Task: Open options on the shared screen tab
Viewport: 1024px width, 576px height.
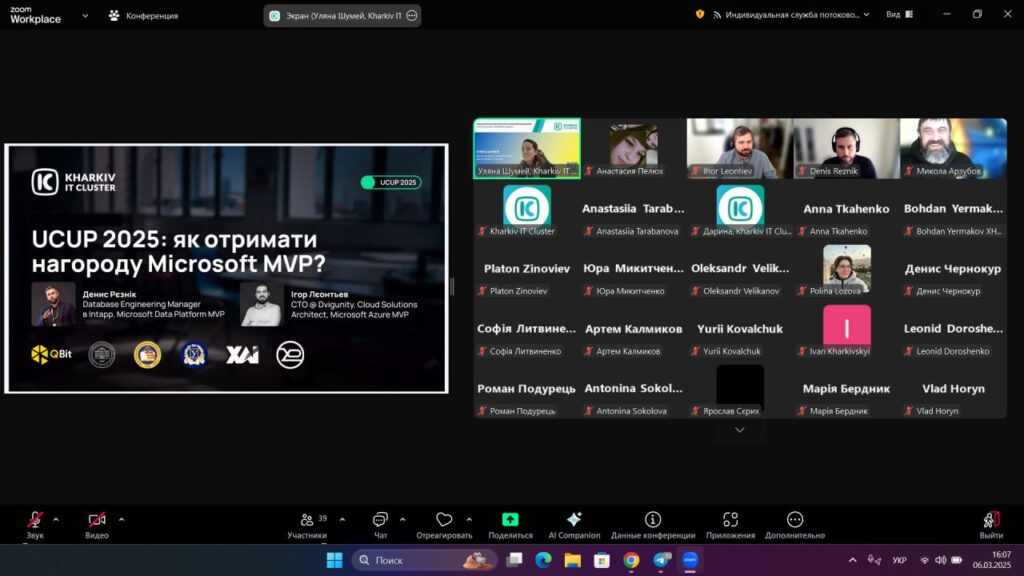Action: click(411, 15)
